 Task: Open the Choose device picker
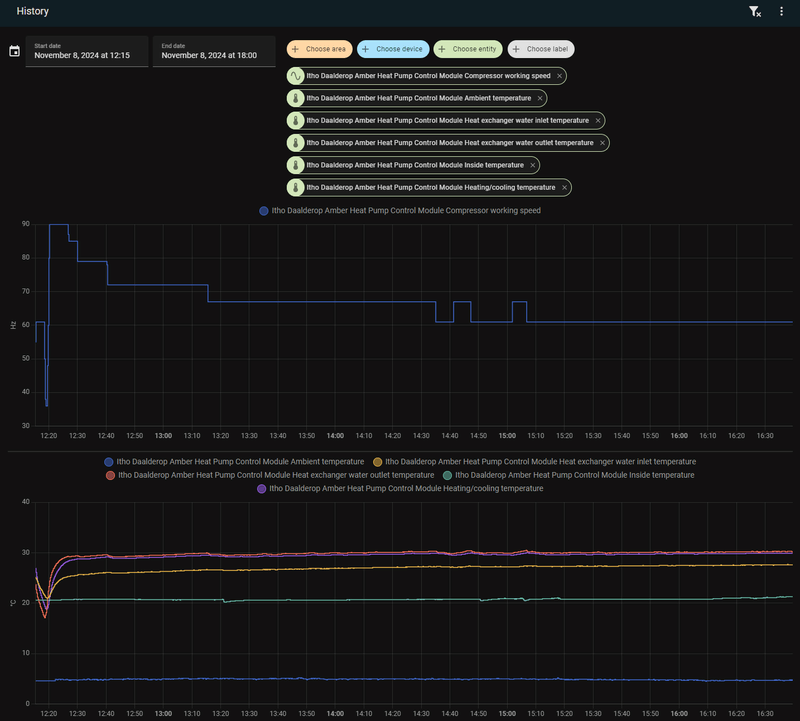click(392, 49)
